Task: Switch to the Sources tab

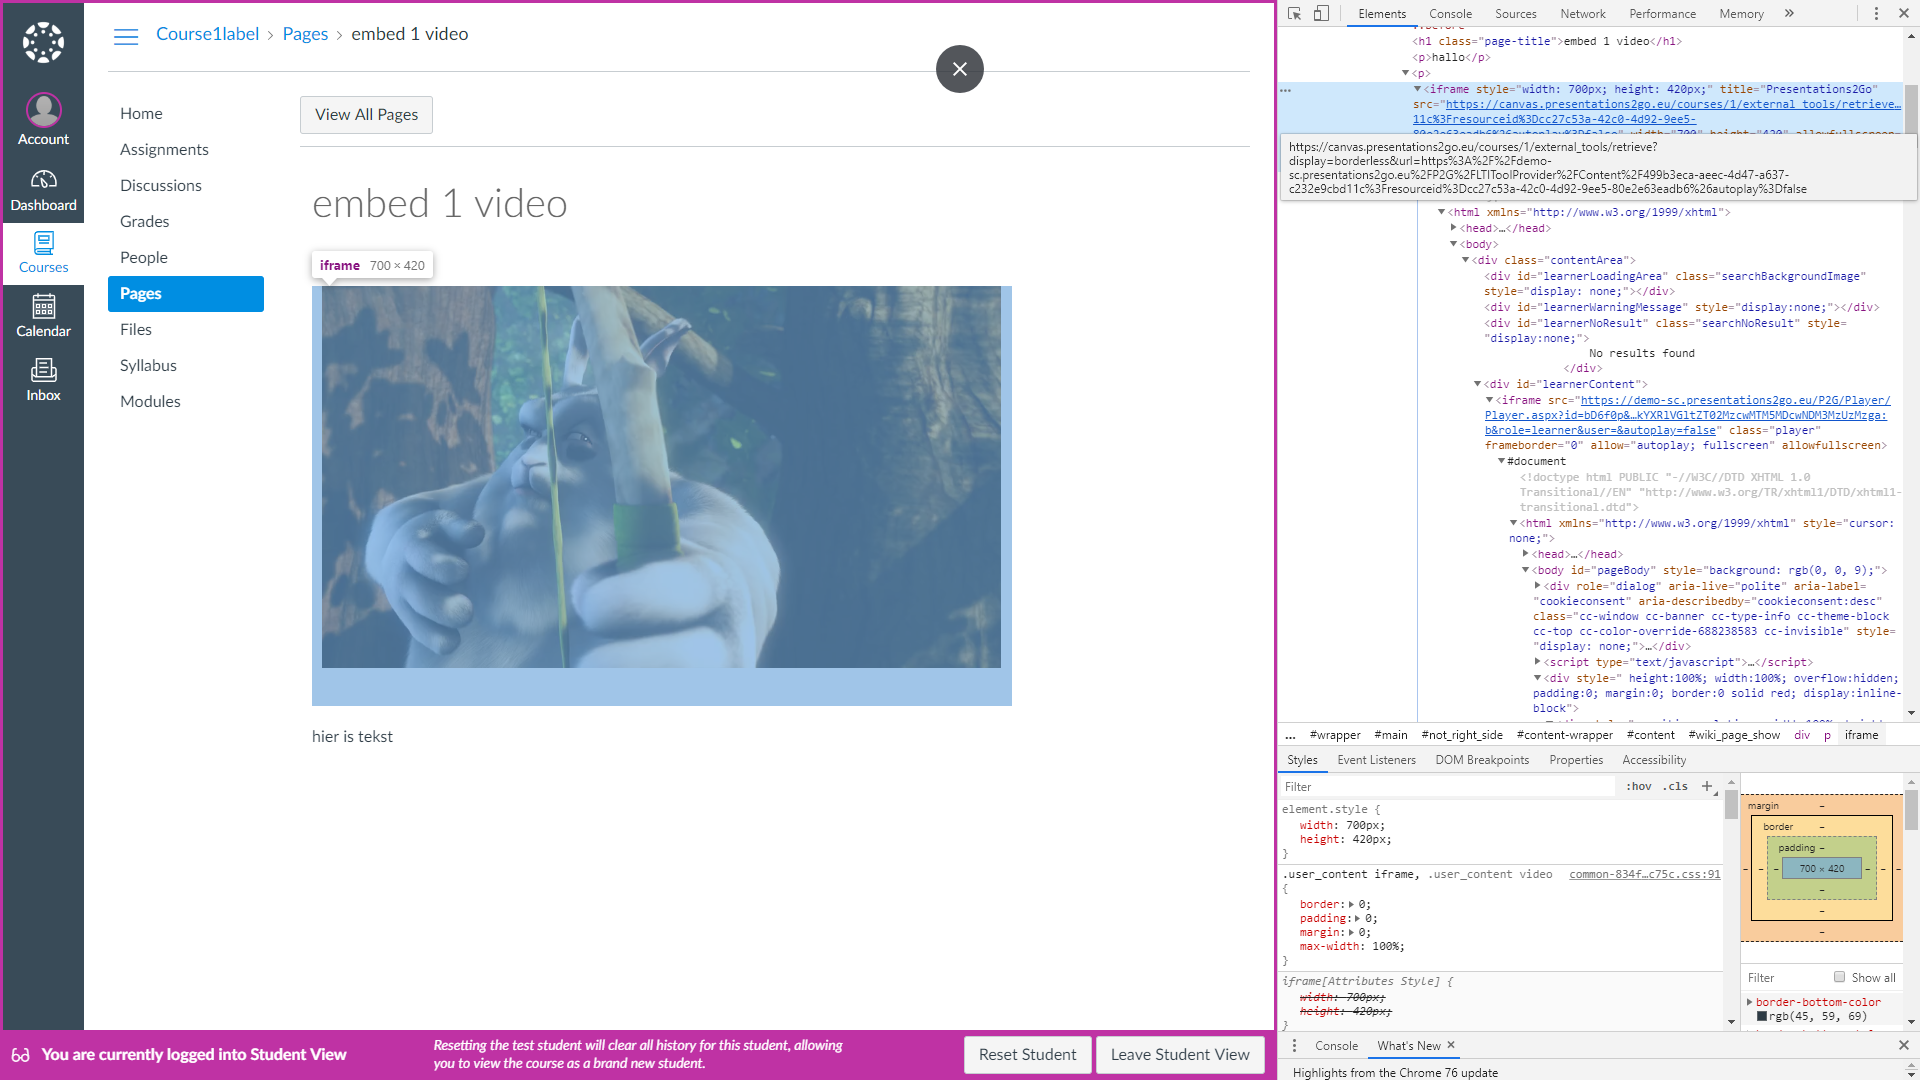Action: pyautogui.click(x=1515, y=13)
